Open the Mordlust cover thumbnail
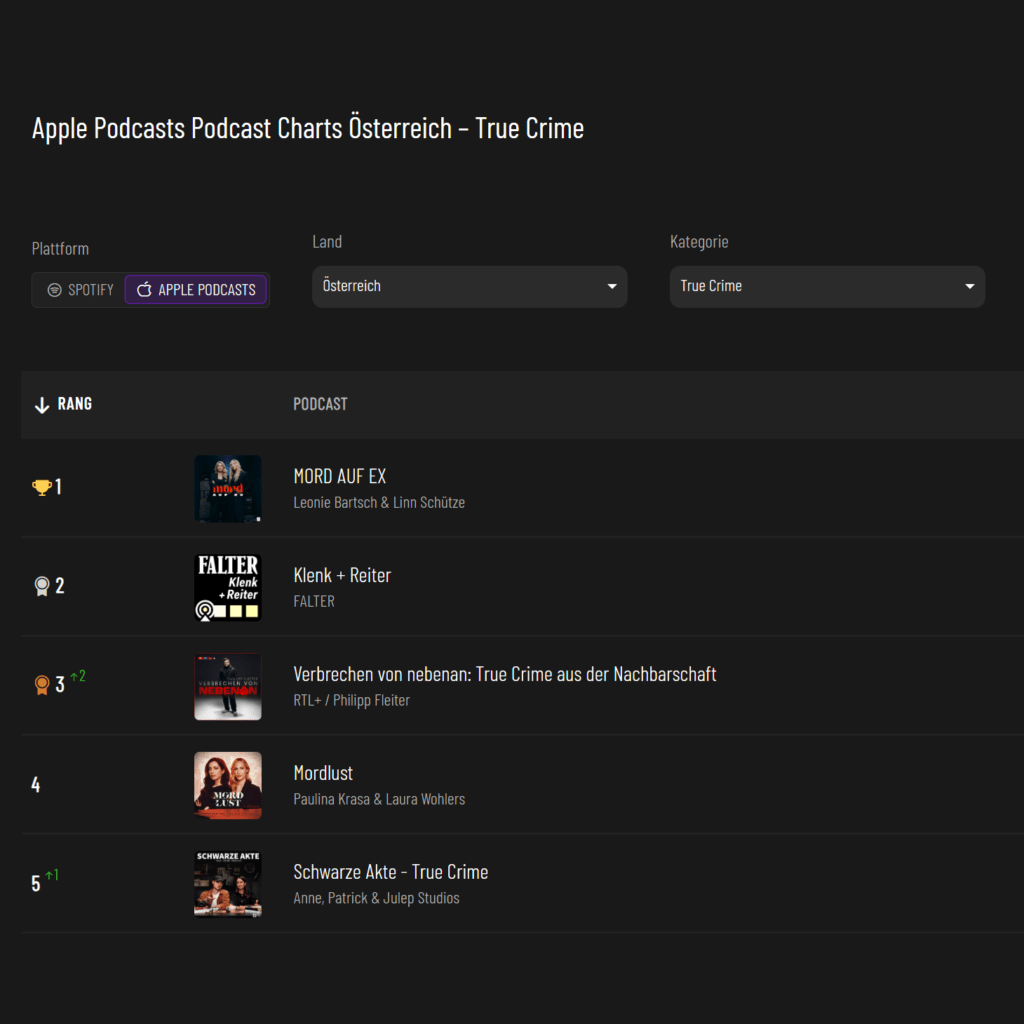This screenshot has height=1024, width=1024. 228,785
